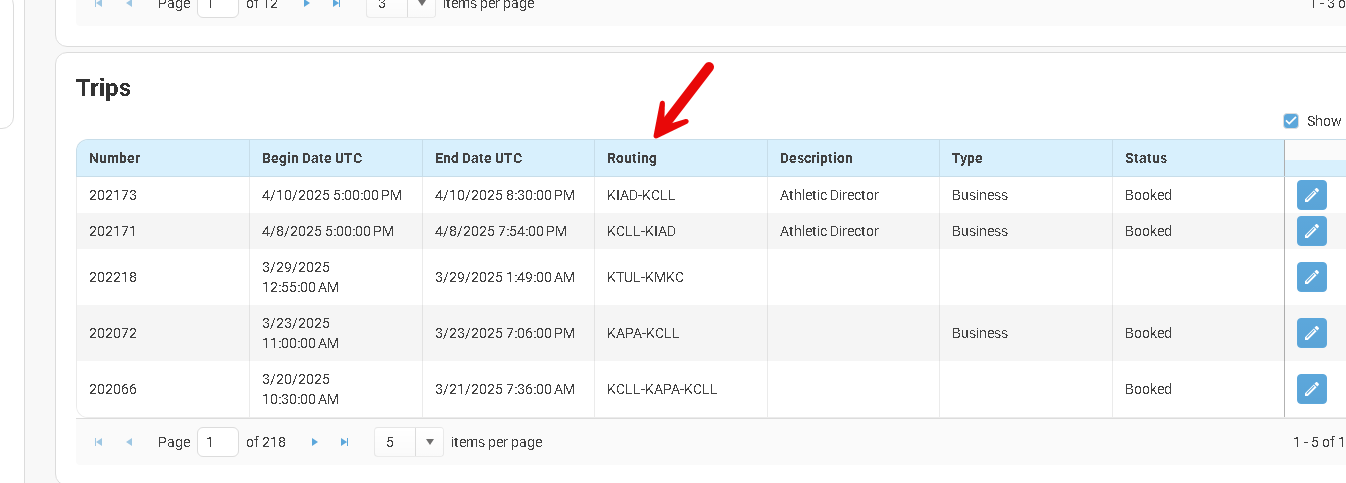The image size is (1346, 483).
Task: Go to next page of Trips table
Action: (x=315, y=442)
